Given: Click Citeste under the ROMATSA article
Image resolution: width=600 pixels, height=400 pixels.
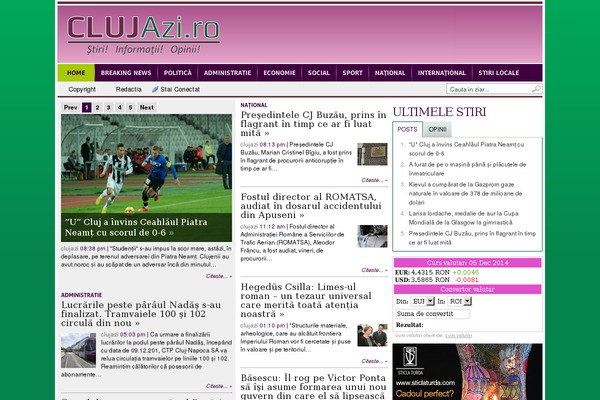Looking at the screenshot, I should 374,270.
